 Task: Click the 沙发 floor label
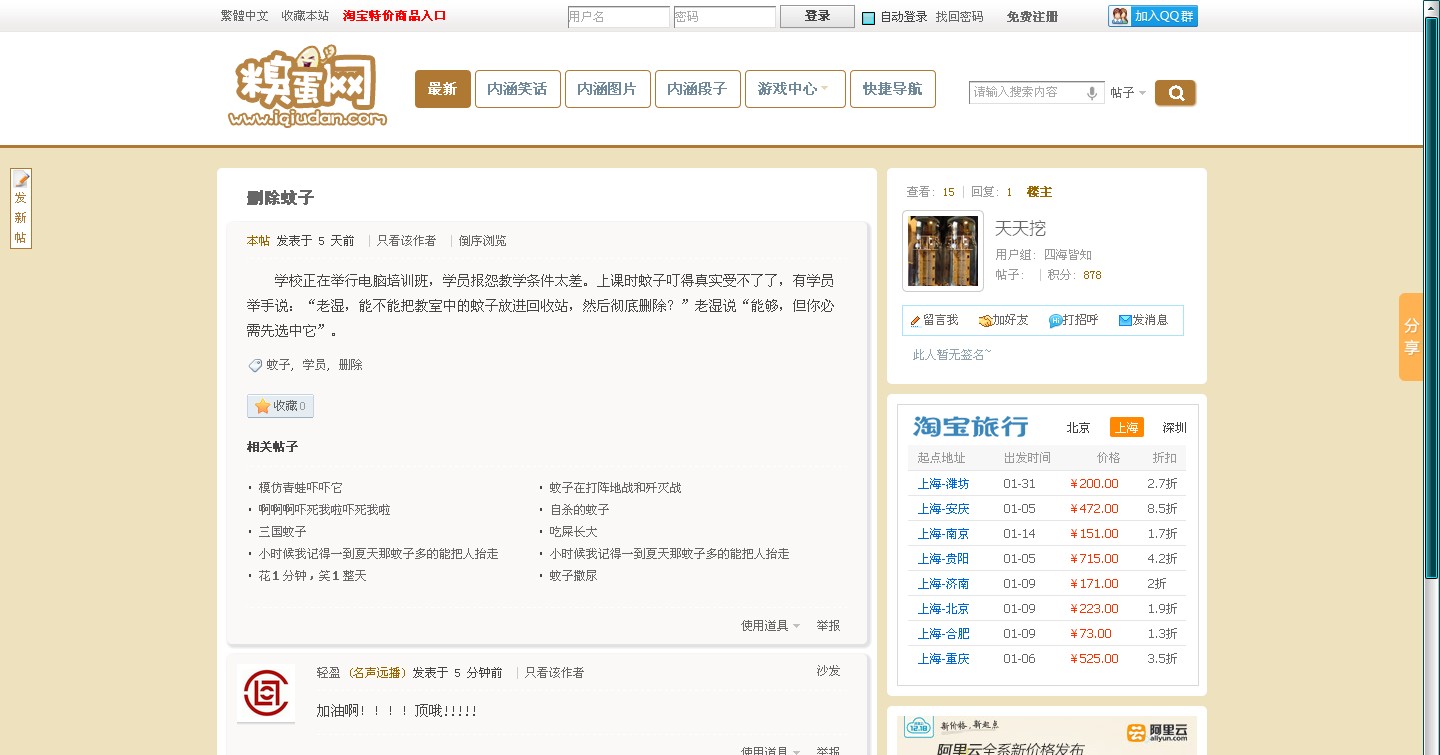[x=828, y=671]
